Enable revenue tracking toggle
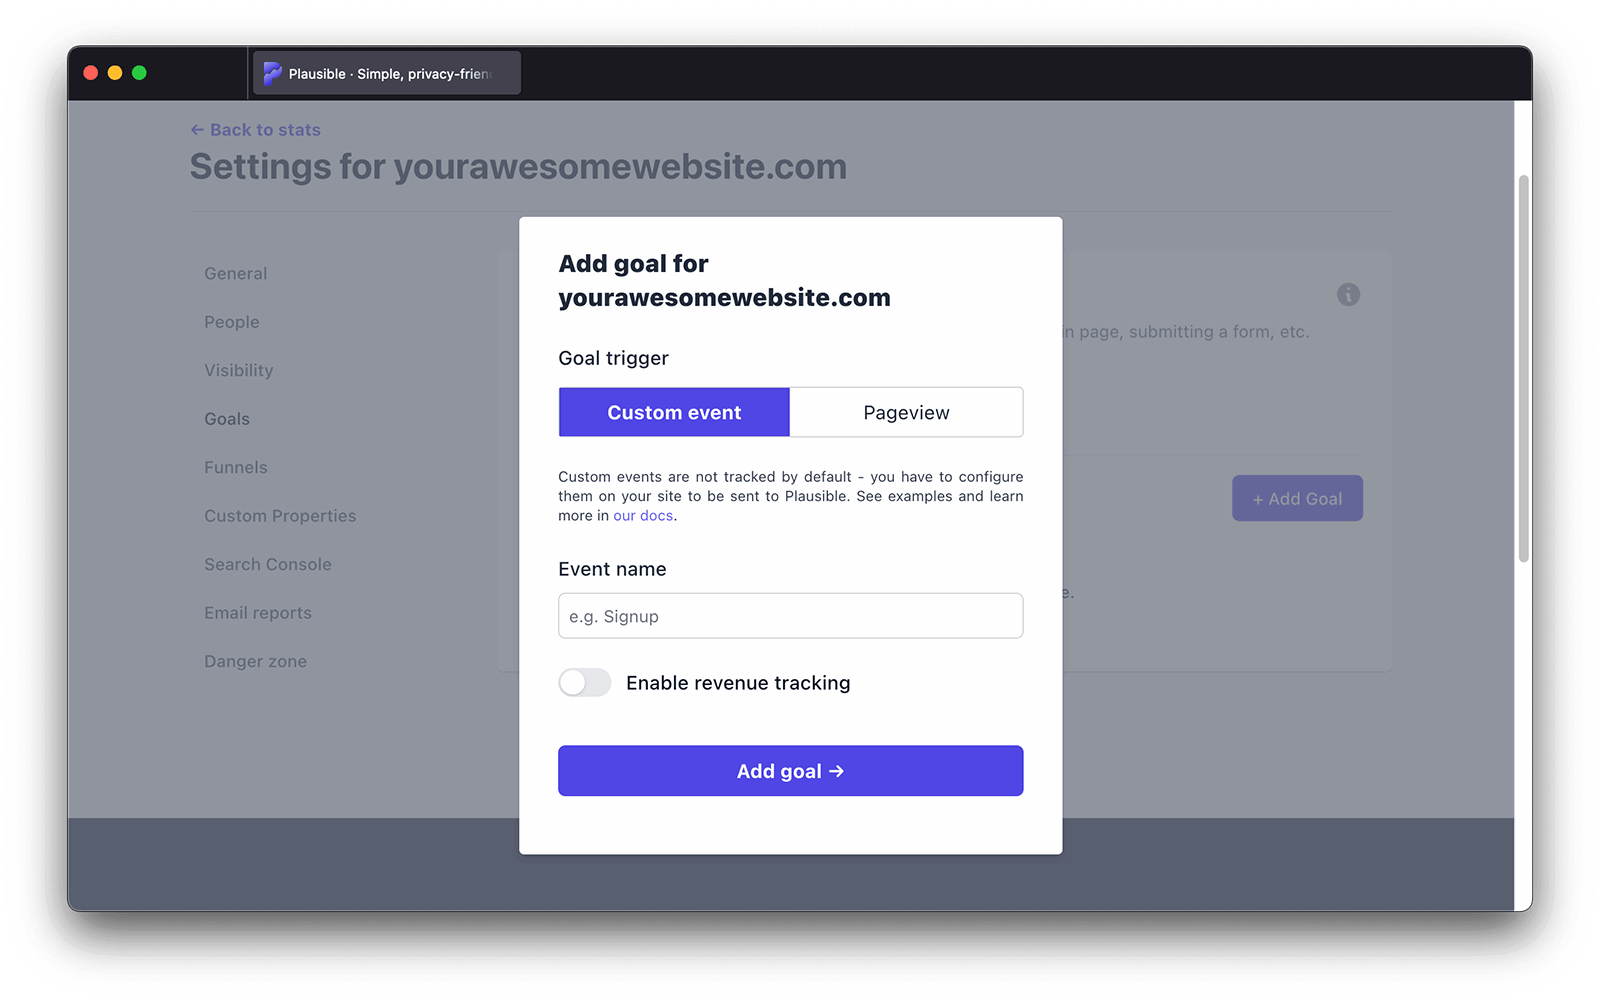The image size is (1600, 1001). (585, 683)
